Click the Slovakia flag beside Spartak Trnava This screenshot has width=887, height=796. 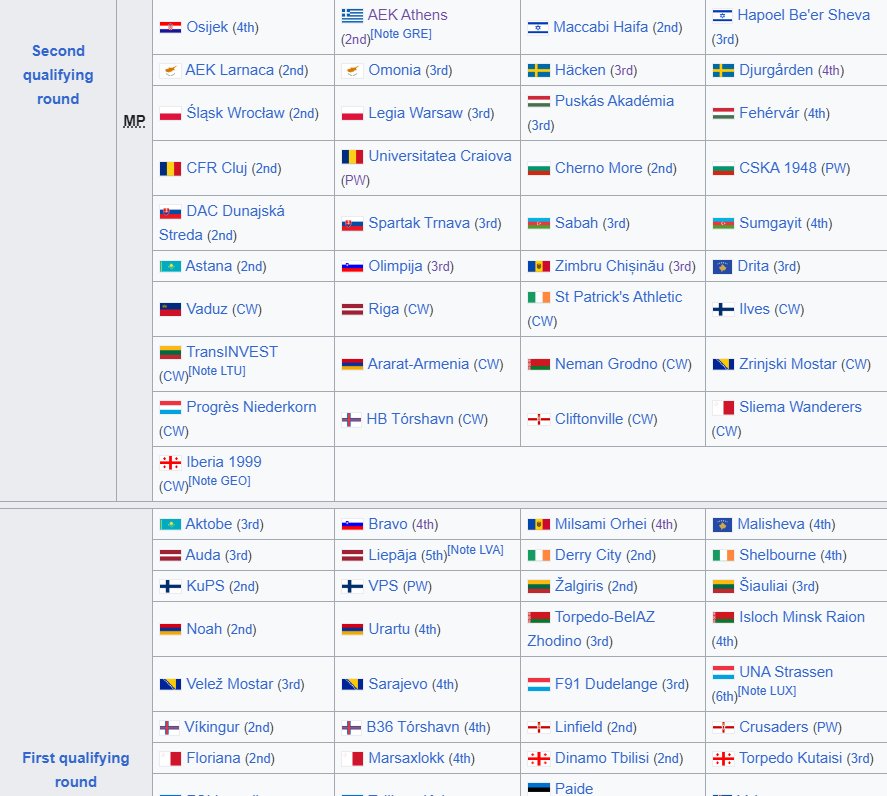coord(352,224)
